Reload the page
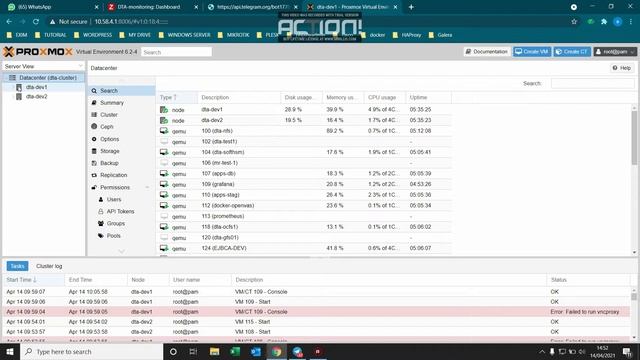Screen dimensions: 640x360 [36, 22]
